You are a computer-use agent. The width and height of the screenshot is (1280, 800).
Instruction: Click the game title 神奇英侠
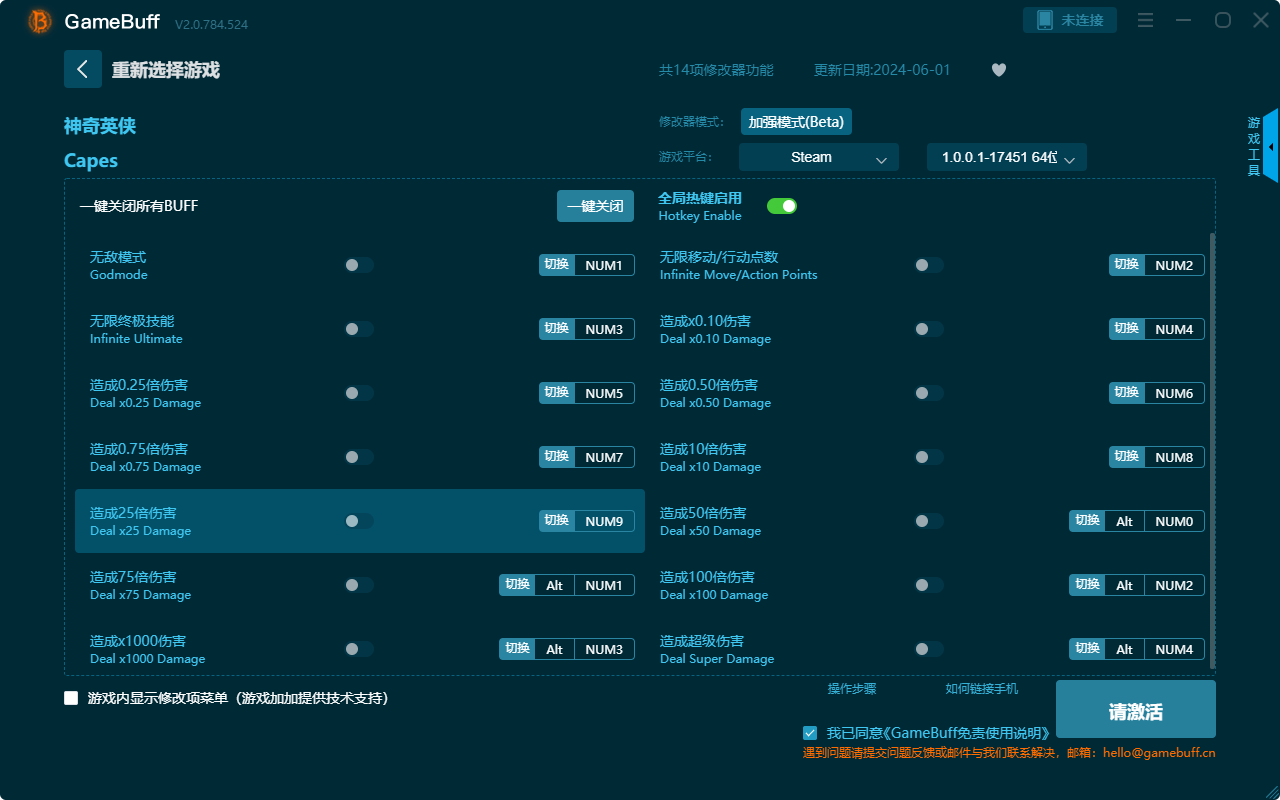(x=100, y=126)
